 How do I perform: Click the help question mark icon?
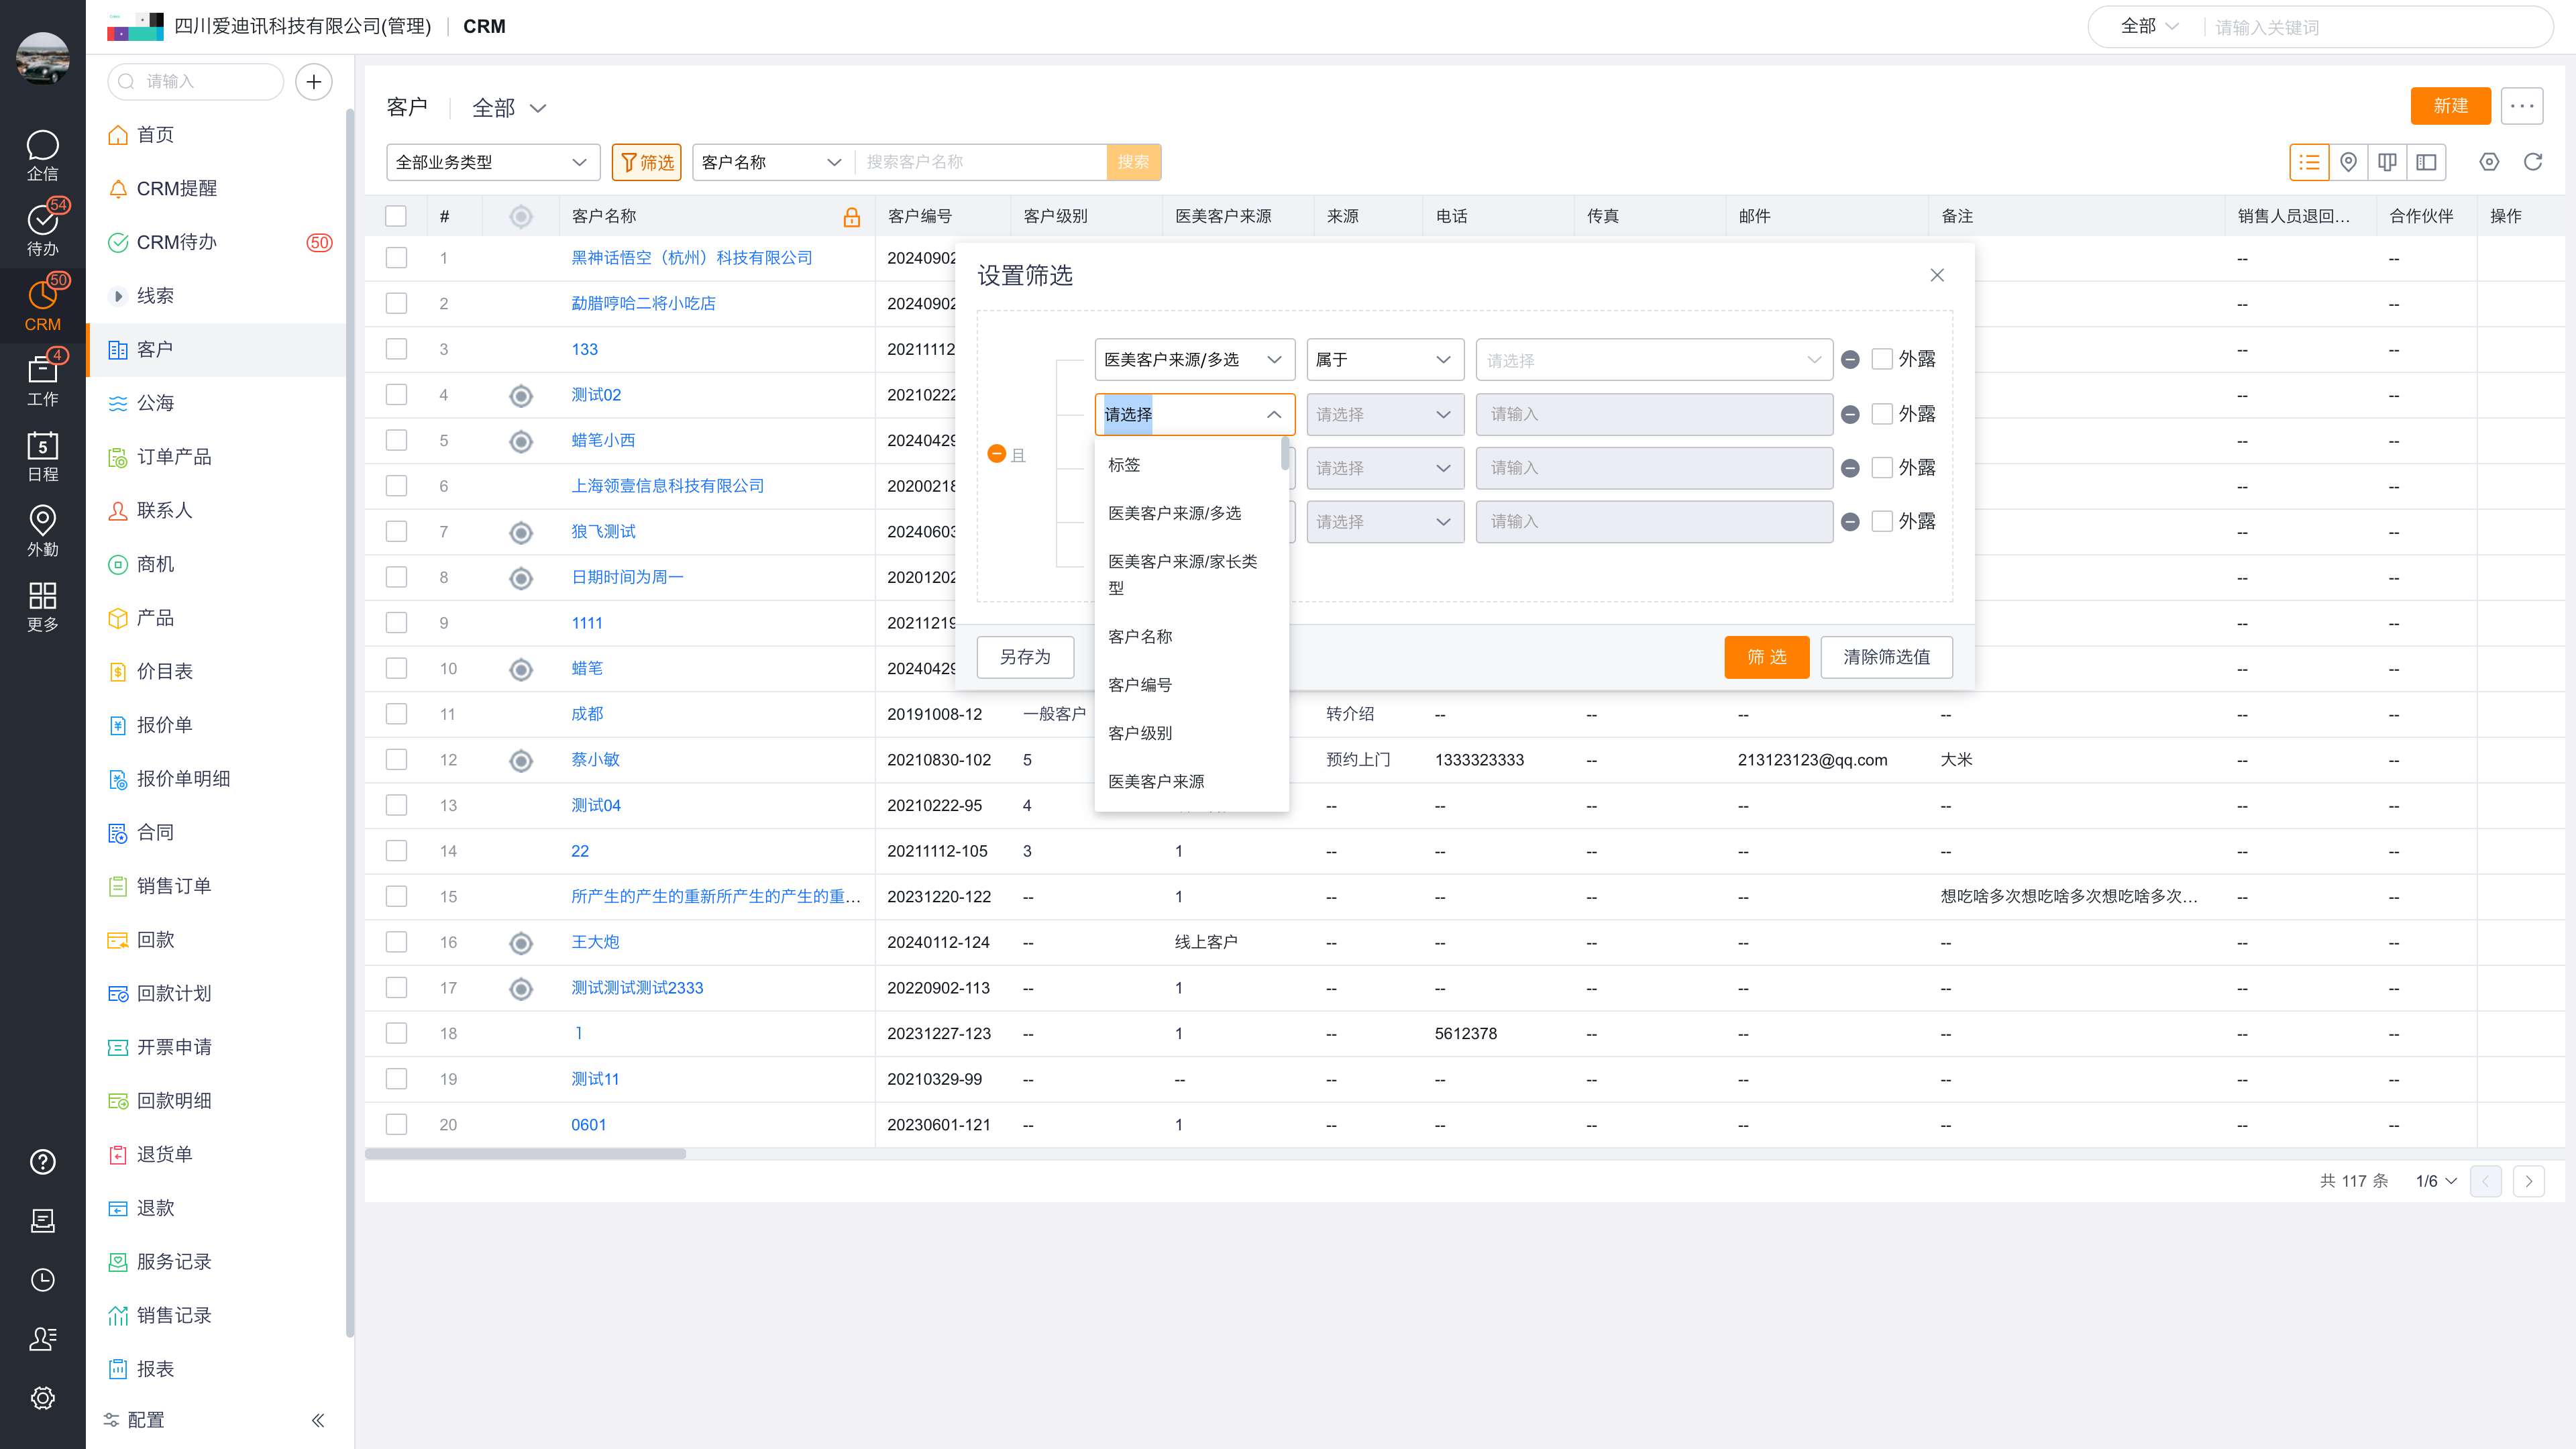click(x=42, y=1162)
